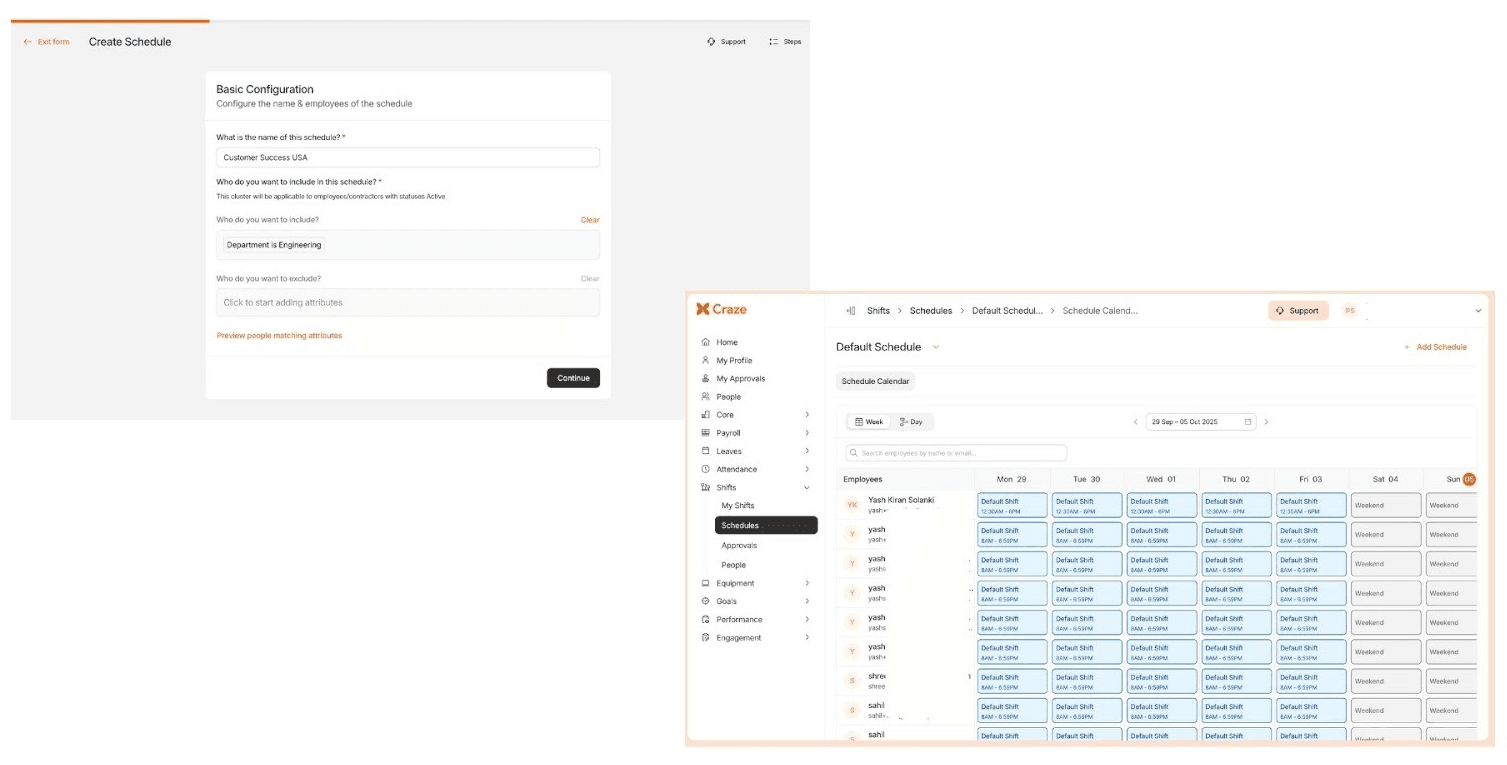This screenshot has width=1507, height=765.
Task: Collapse the sidebar toggle icon
Action: tap(850, 311)
